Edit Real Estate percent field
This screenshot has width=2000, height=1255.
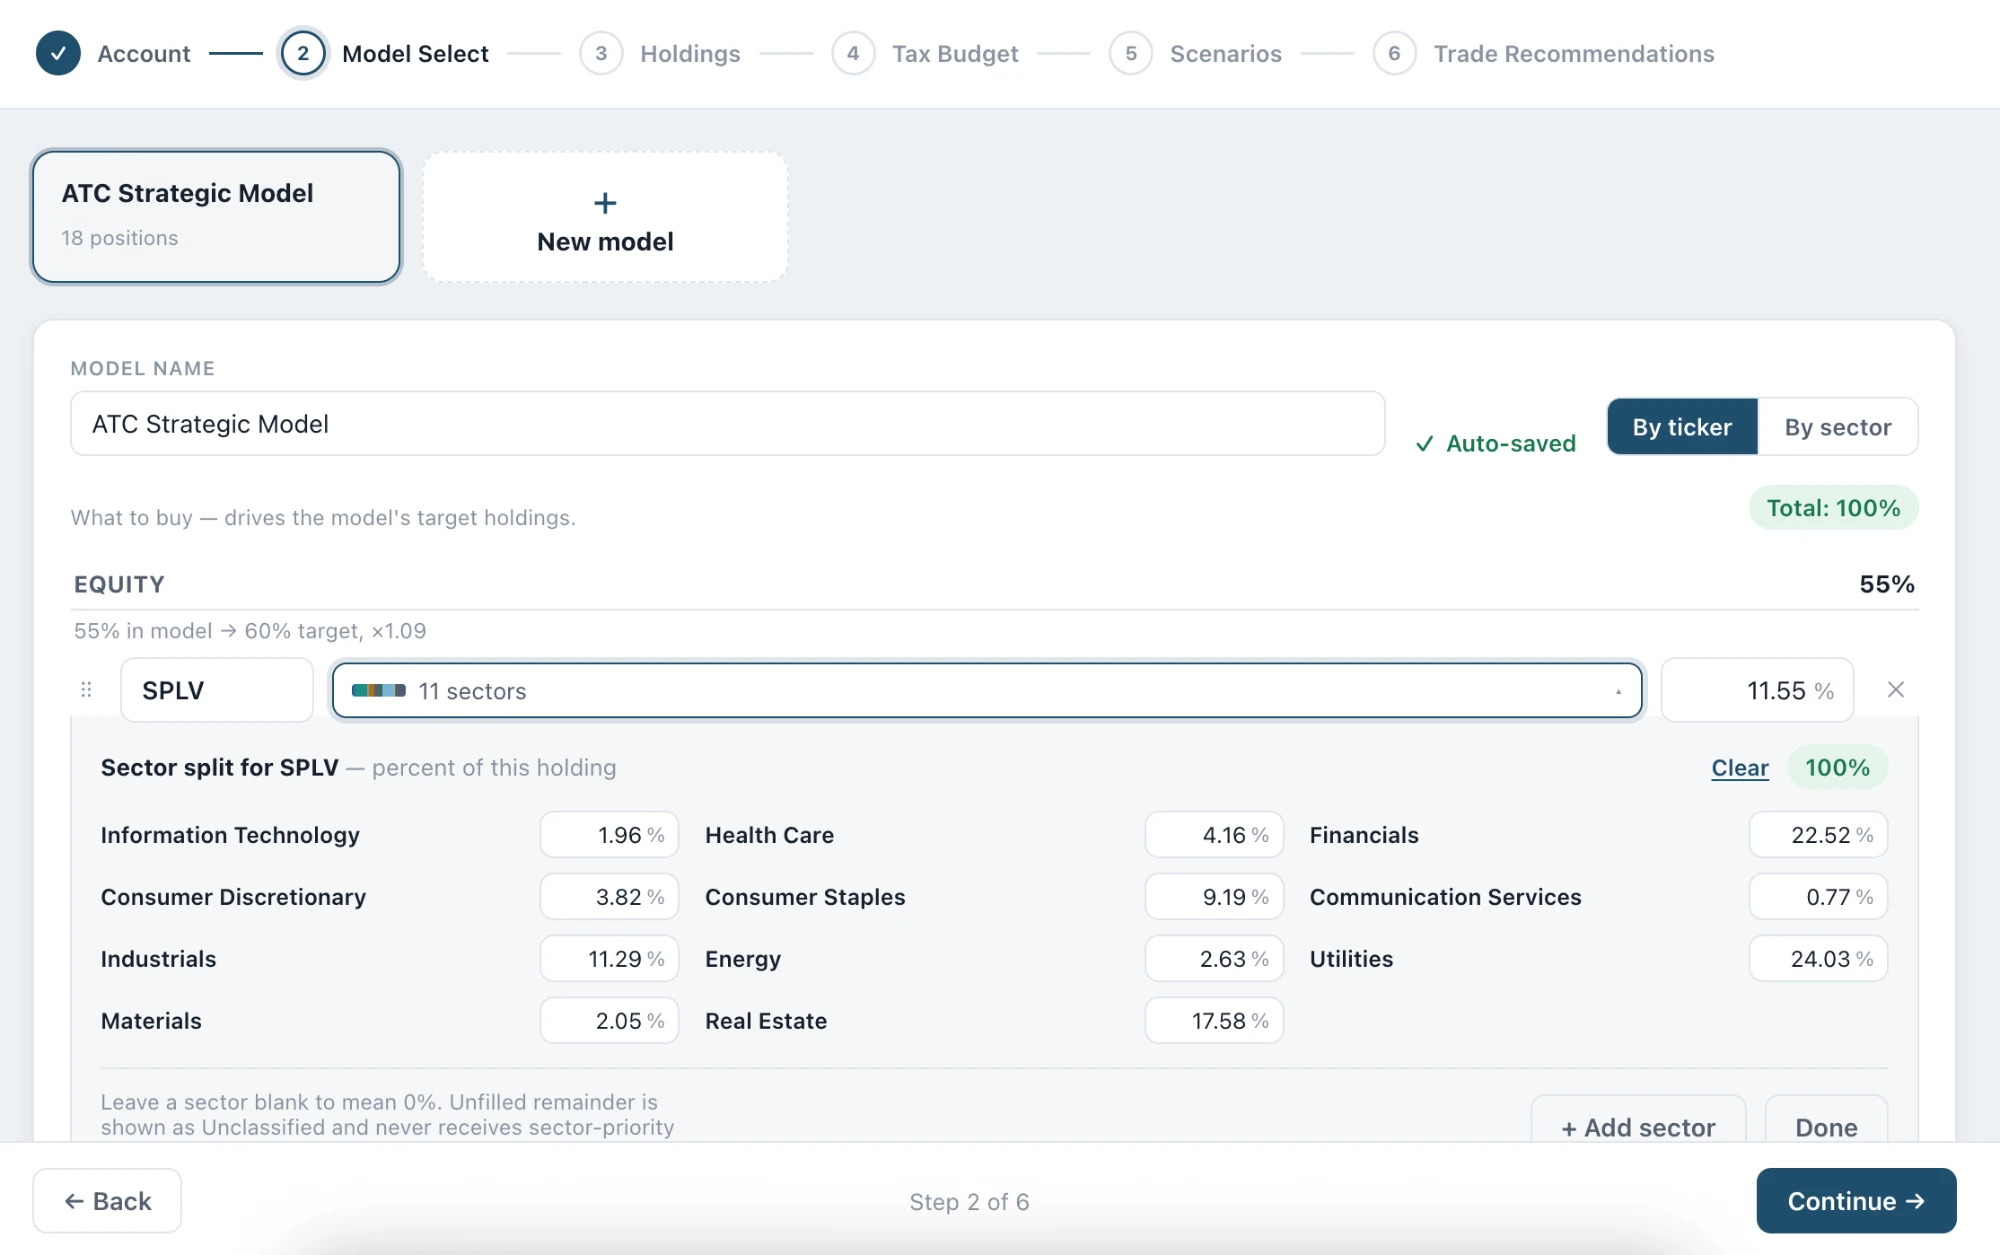1214,1021
